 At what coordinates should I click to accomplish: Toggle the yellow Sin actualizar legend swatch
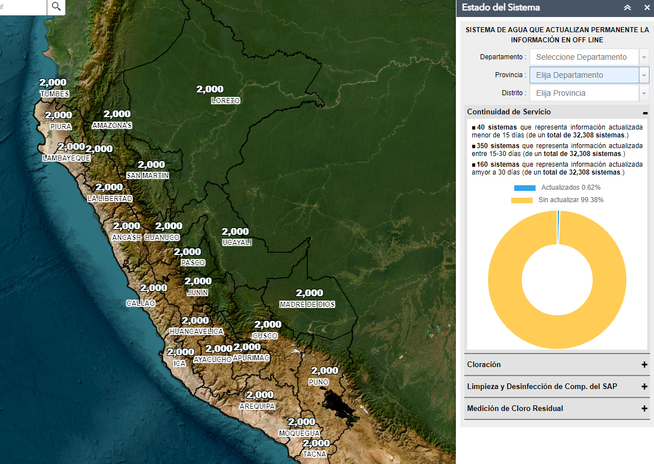point(522,200)
